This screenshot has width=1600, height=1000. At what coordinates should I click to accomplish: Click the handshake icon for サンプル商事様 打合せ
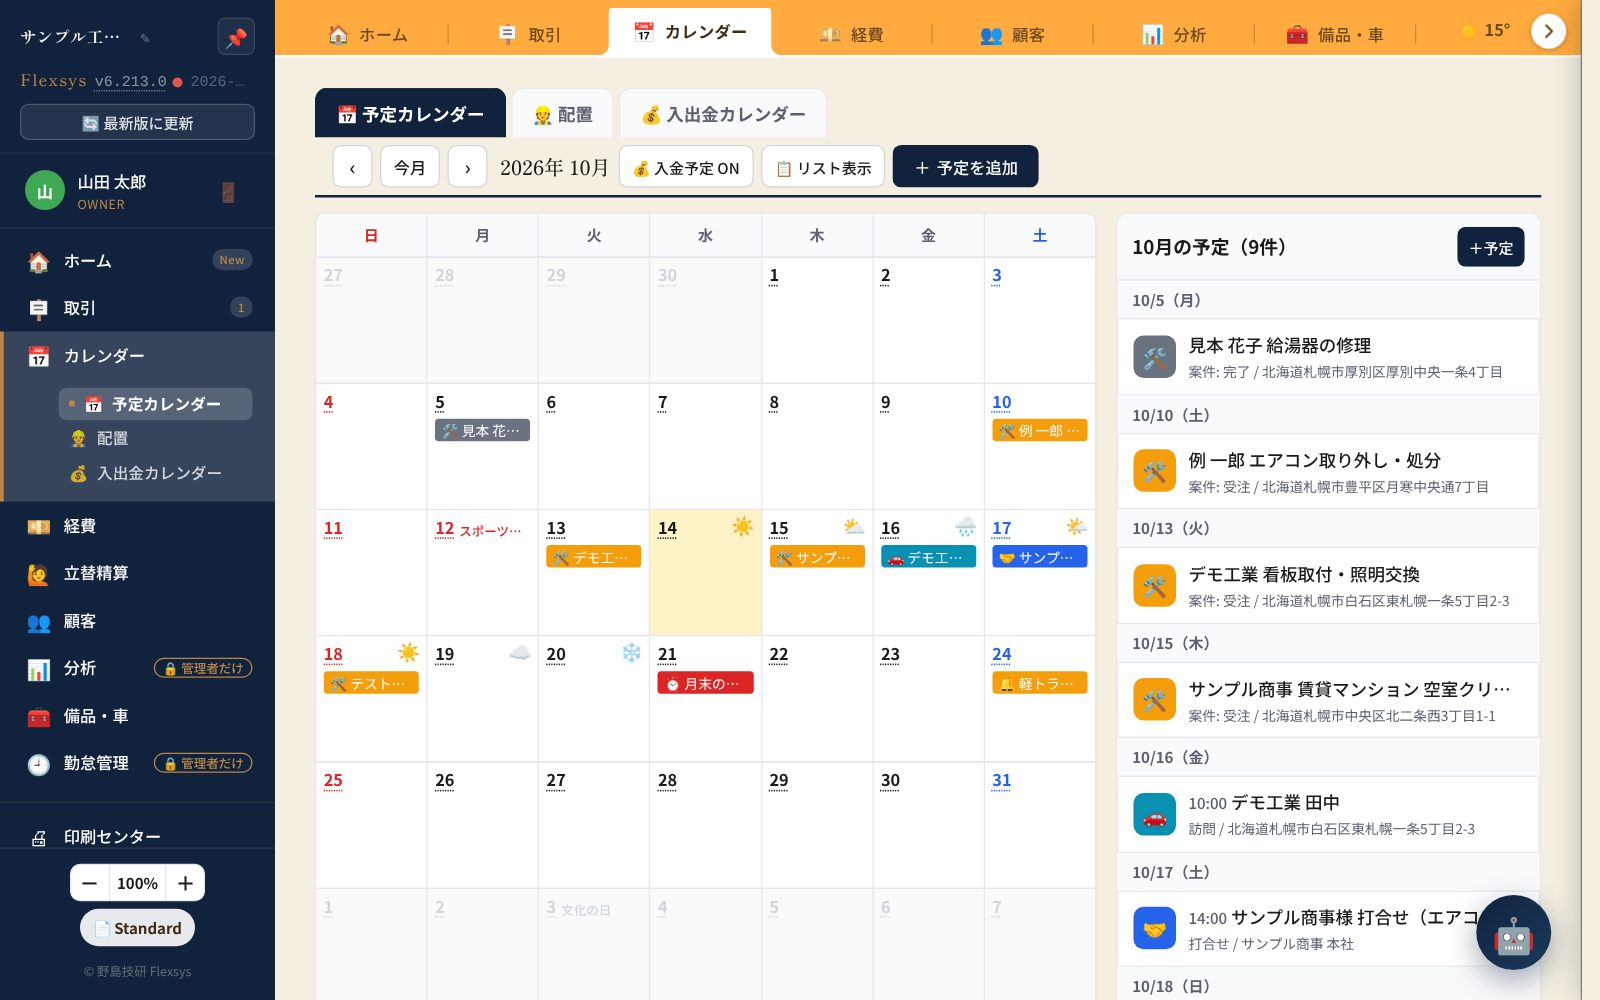tap(1154, 929)
